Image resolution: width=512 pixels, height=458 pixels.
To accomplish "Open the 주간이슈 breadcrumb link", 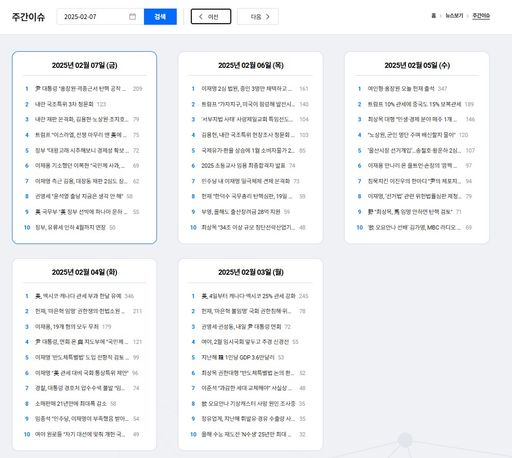I will [x=481, y=16].
